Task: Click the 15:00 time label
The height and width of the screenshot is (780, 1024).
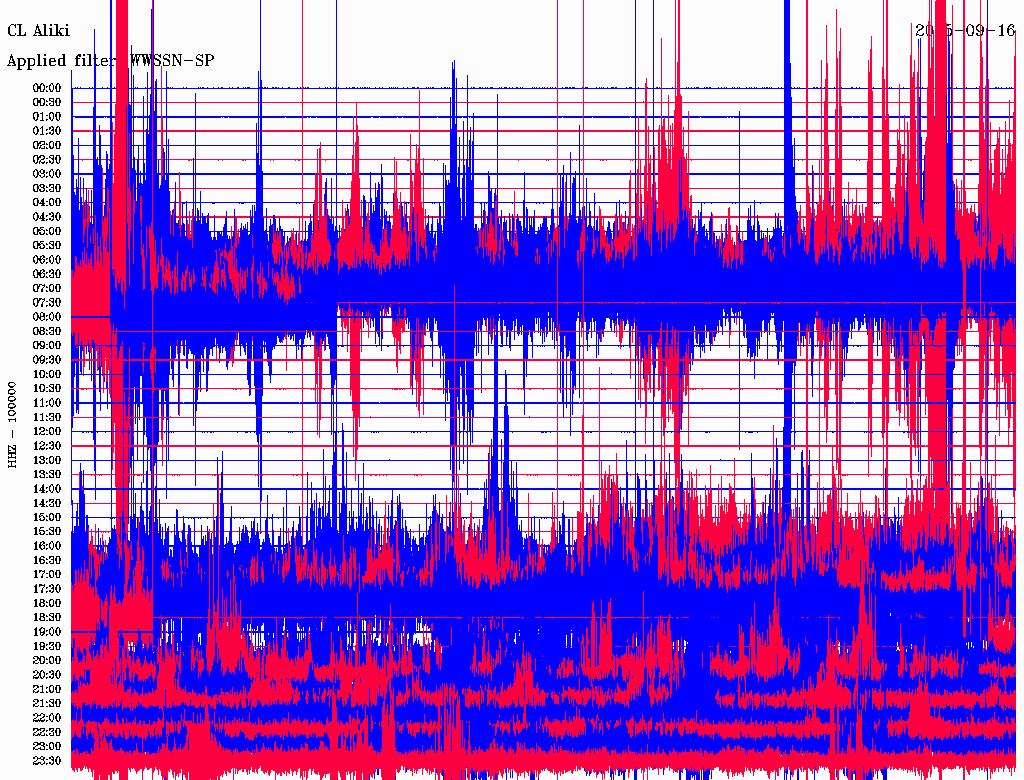Action: point(47,517)
